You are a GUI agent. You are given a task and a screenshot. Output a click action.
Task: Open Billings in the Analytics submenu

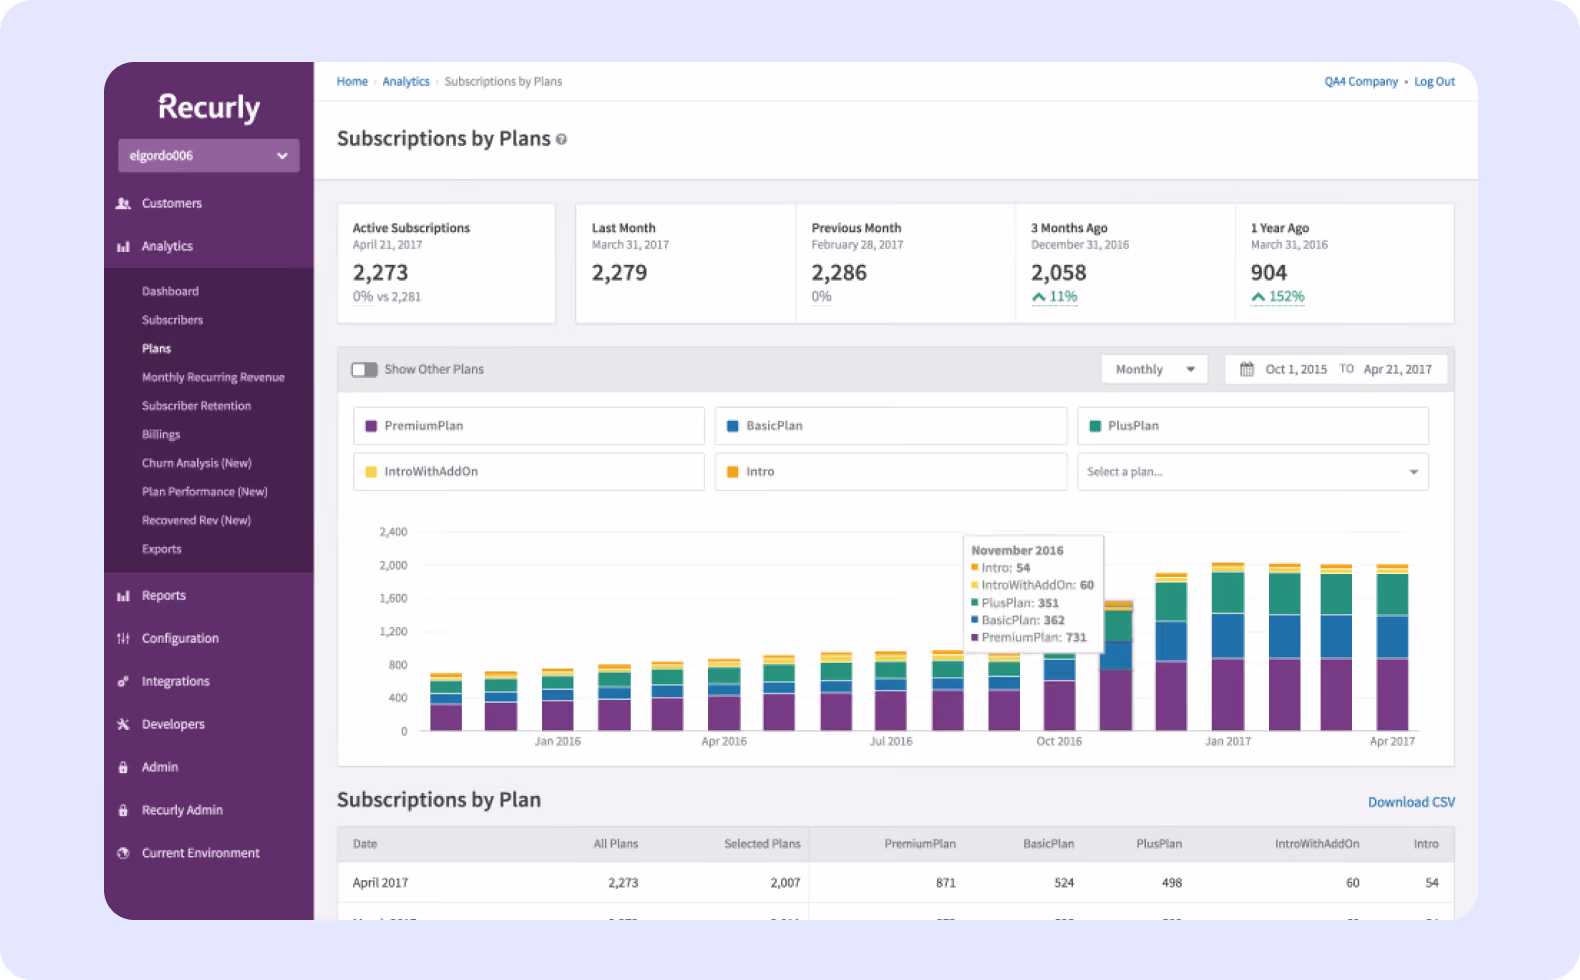[x=161, y=435]
